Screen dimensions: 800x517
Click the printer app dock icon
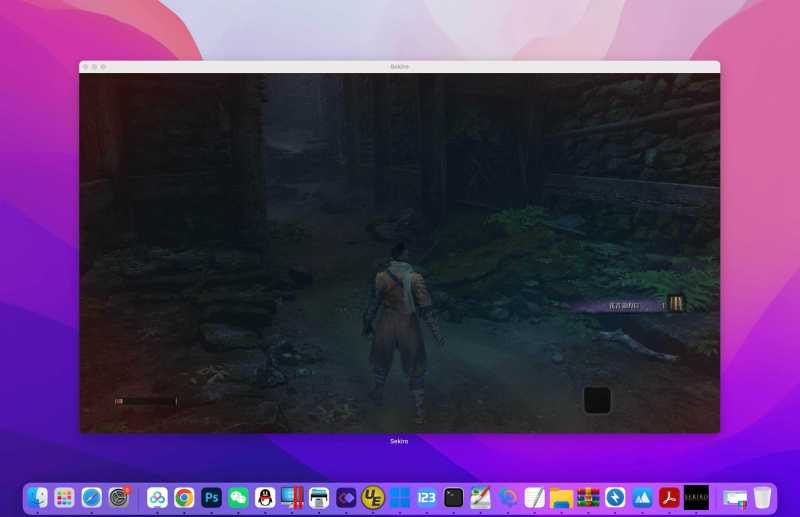[x=319, y=498]
